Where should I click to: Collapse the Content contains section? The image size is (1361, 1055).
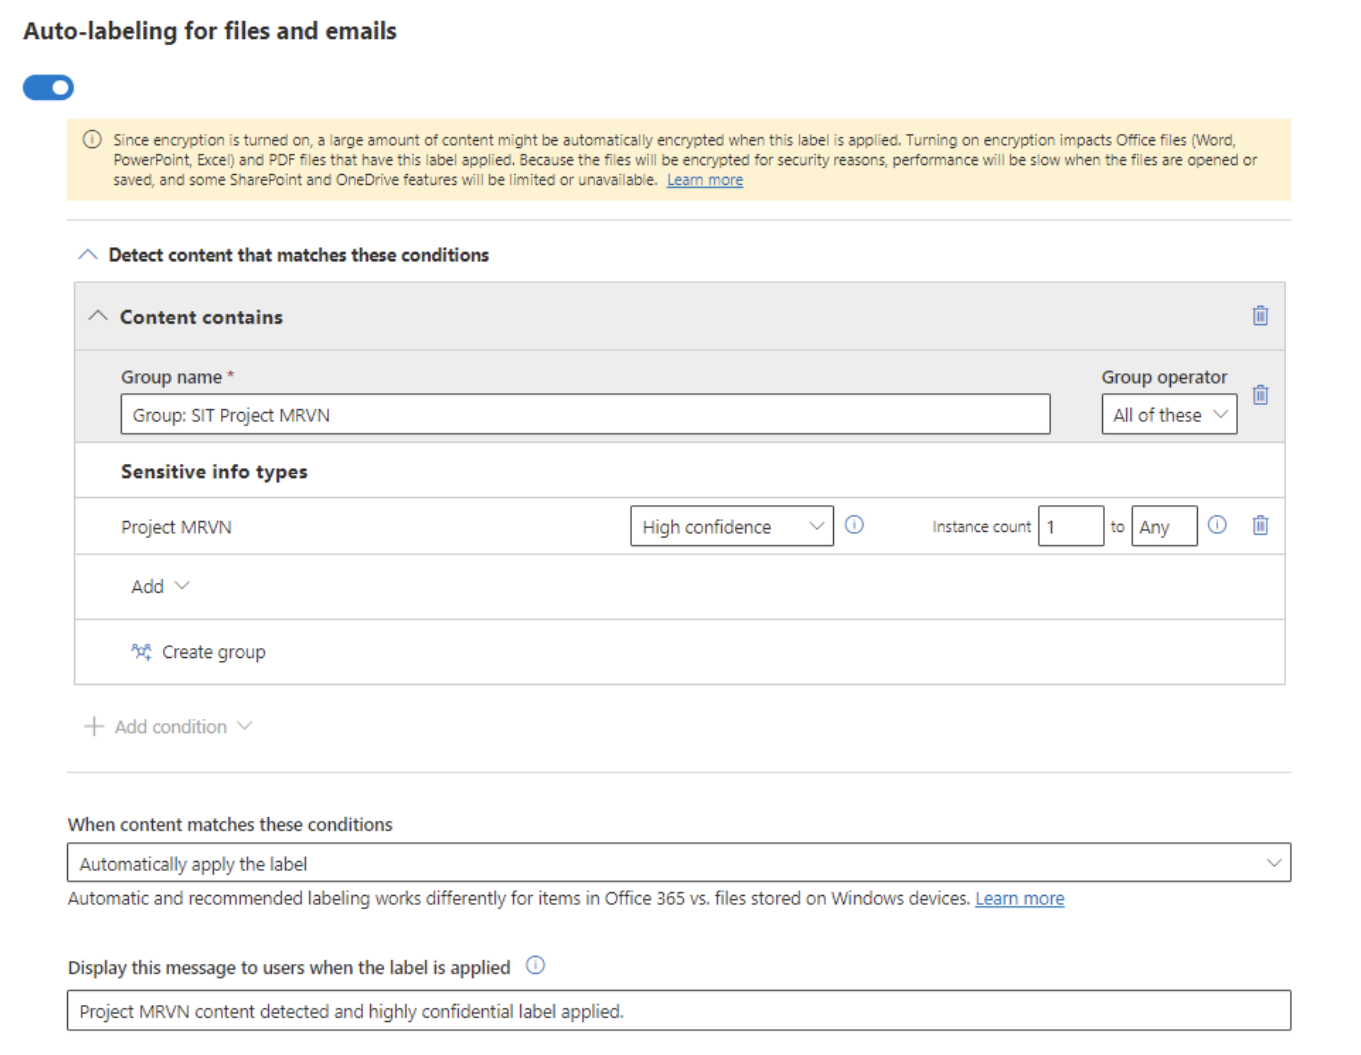pos(98,316)
